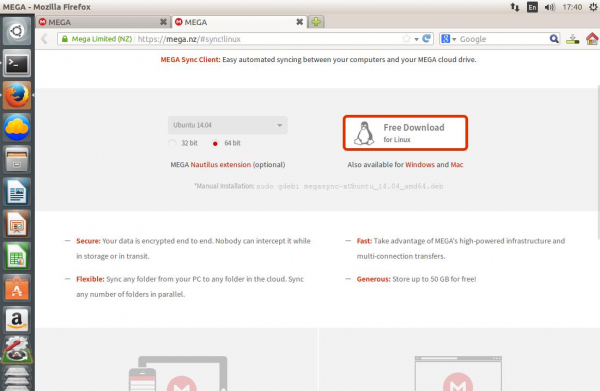Select the 32 bit radio option
Screen dimensions: 600x391
[172, 143]
